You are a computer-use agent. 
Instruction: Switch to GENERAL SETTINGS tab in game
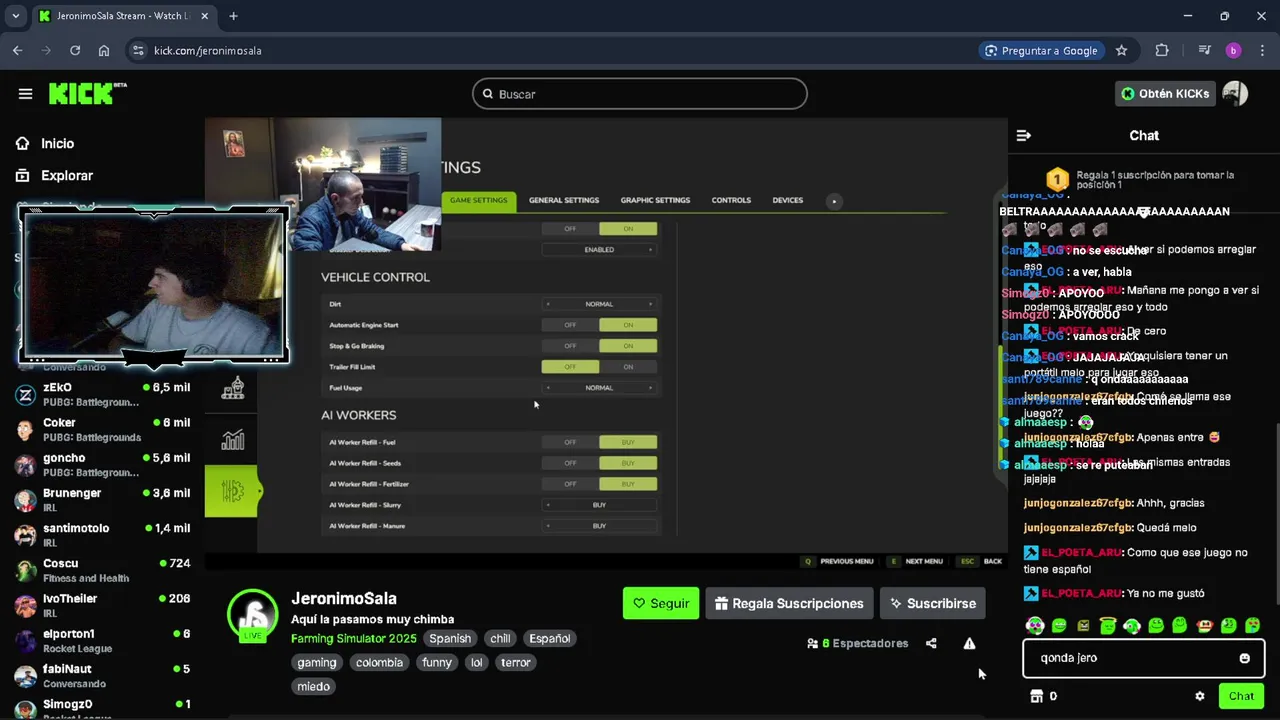point(564,200)
